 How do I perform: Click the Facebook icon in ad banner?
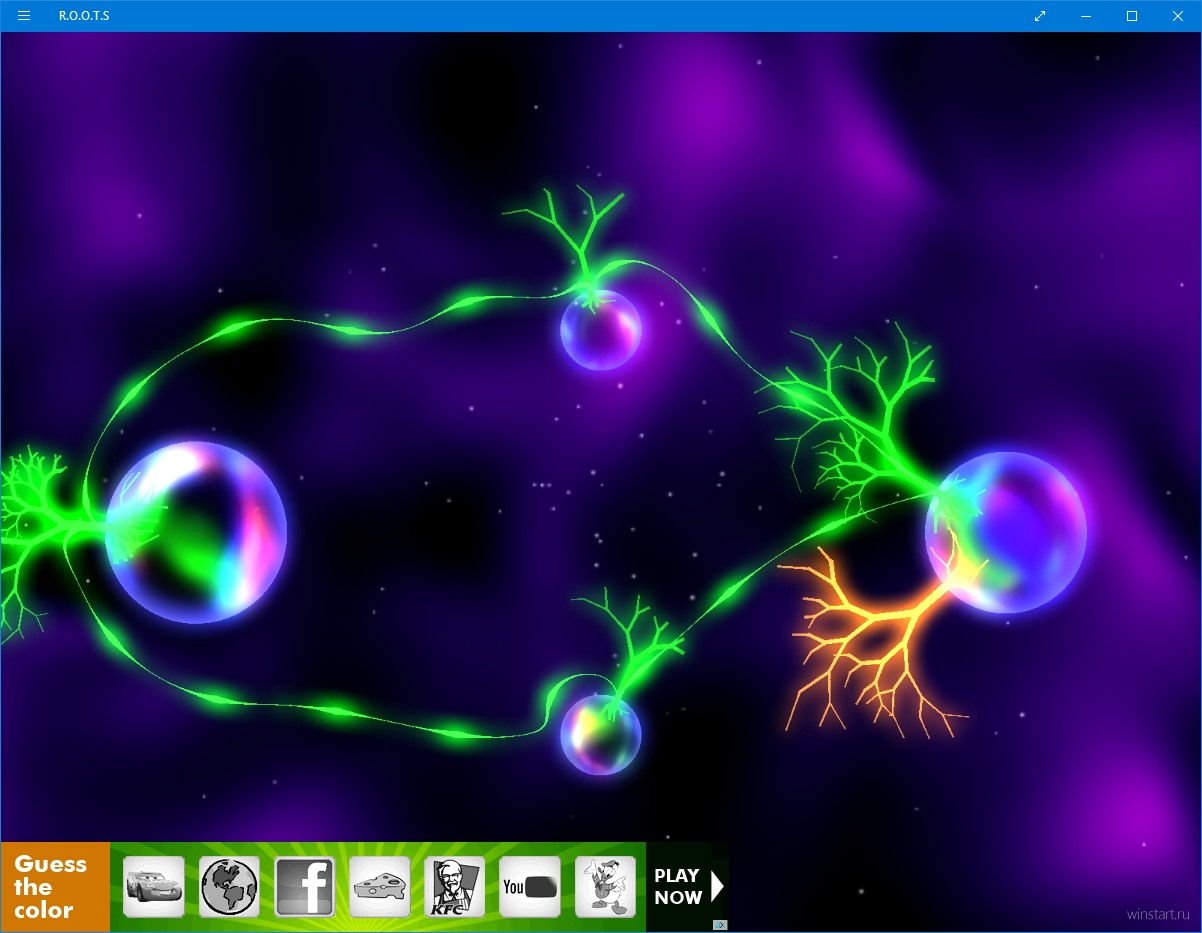(x=304, y=887)
